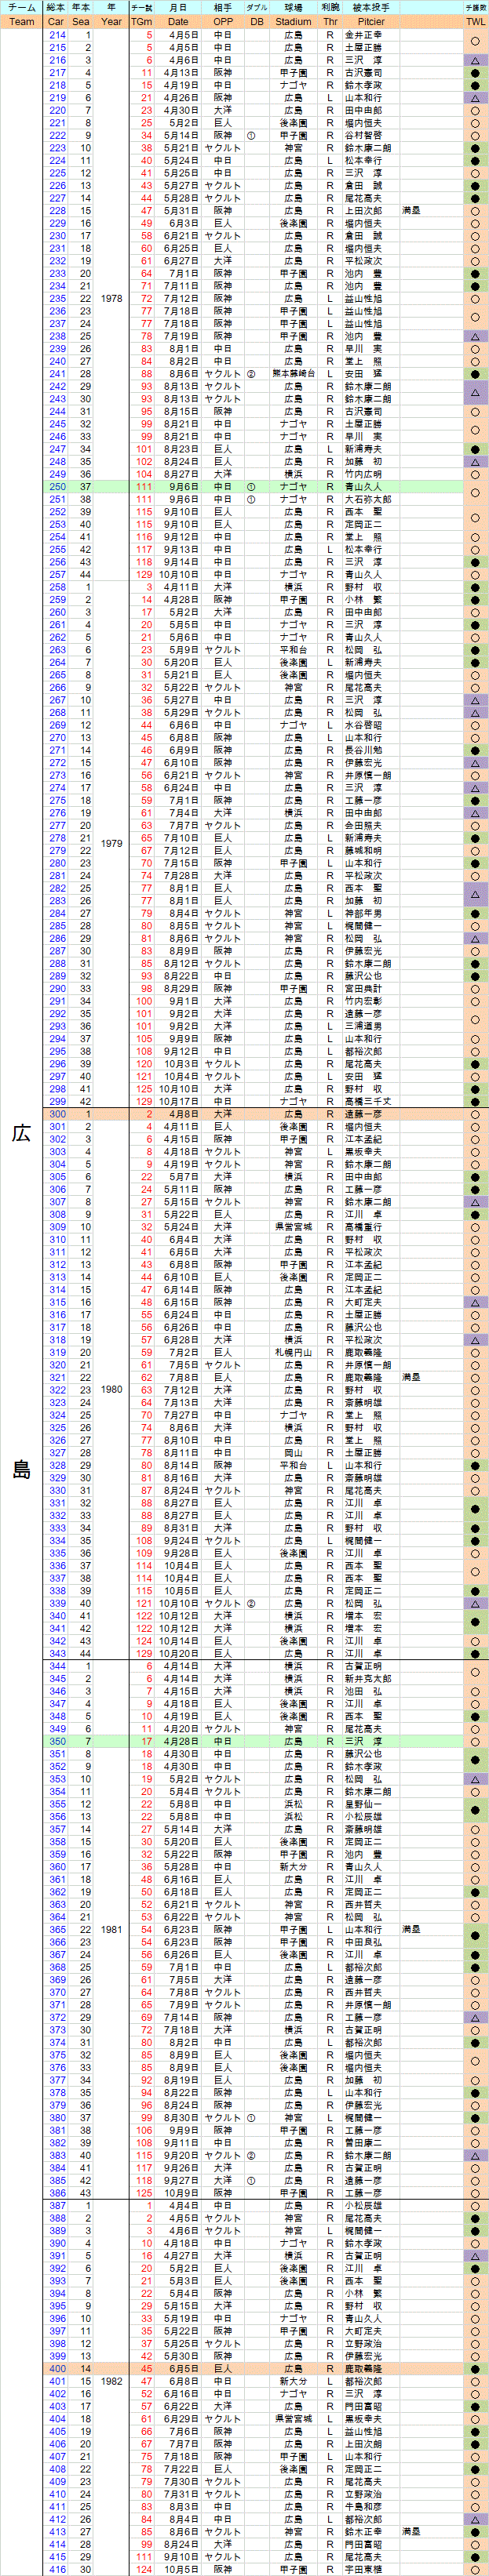
Task: Click date cell 10月9日
Action: (183, 2193)
